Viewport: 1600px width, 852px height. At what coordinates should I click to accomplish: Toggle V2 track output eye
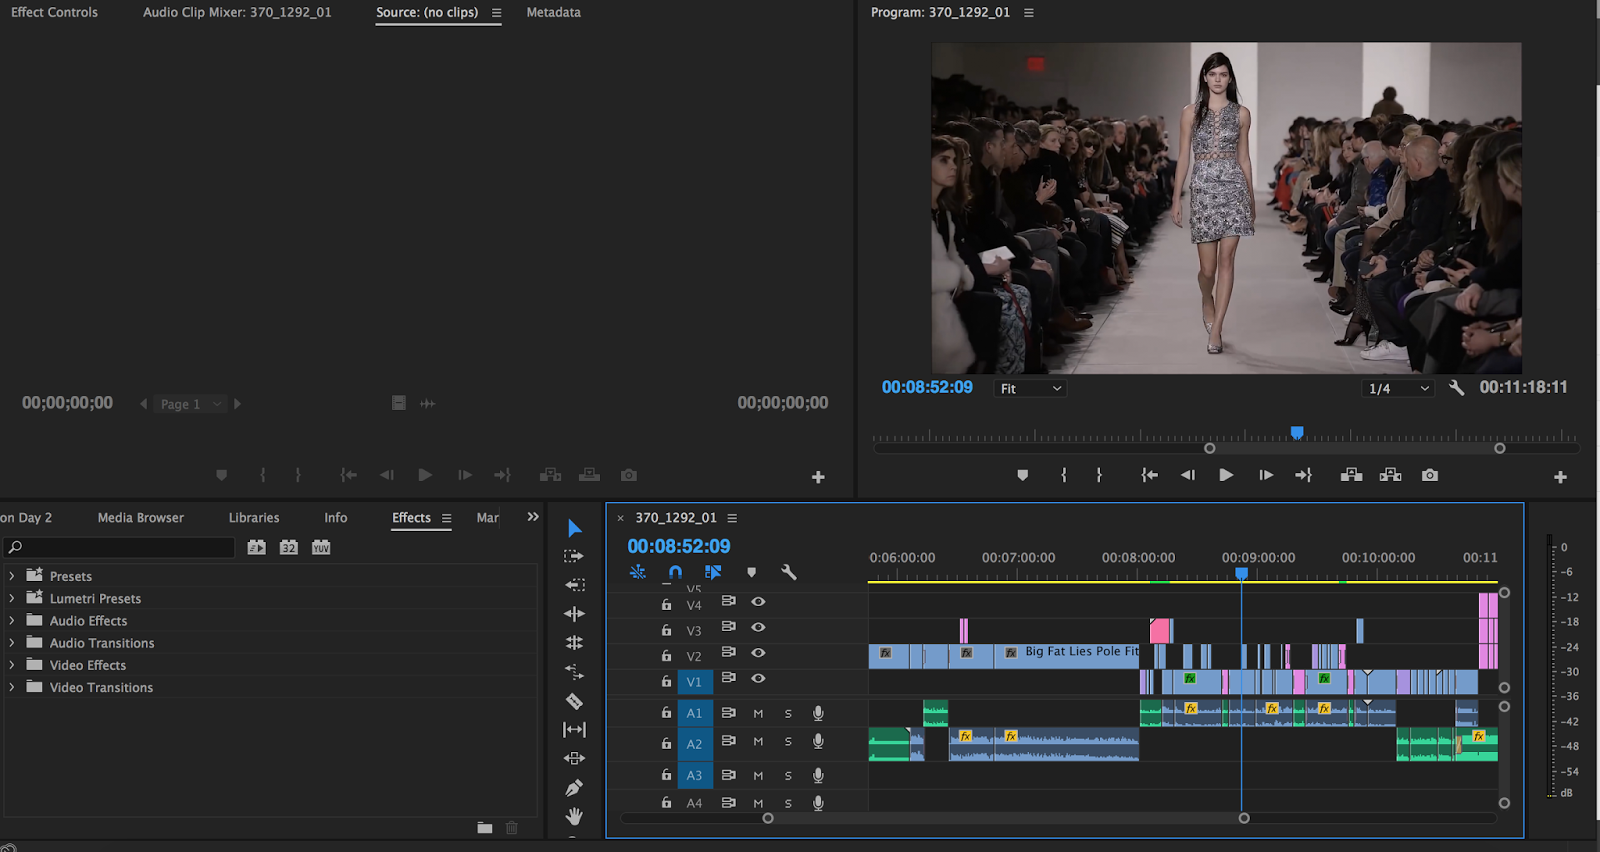(758, 653)
